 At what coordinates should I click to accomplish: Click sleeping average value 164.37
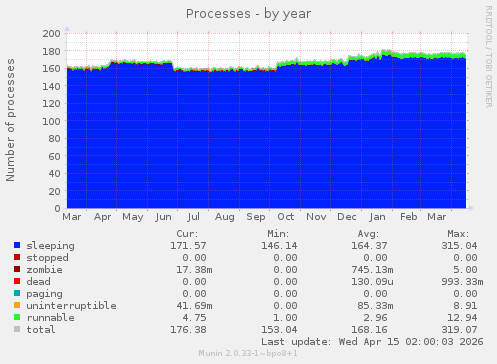click(369, 246)
